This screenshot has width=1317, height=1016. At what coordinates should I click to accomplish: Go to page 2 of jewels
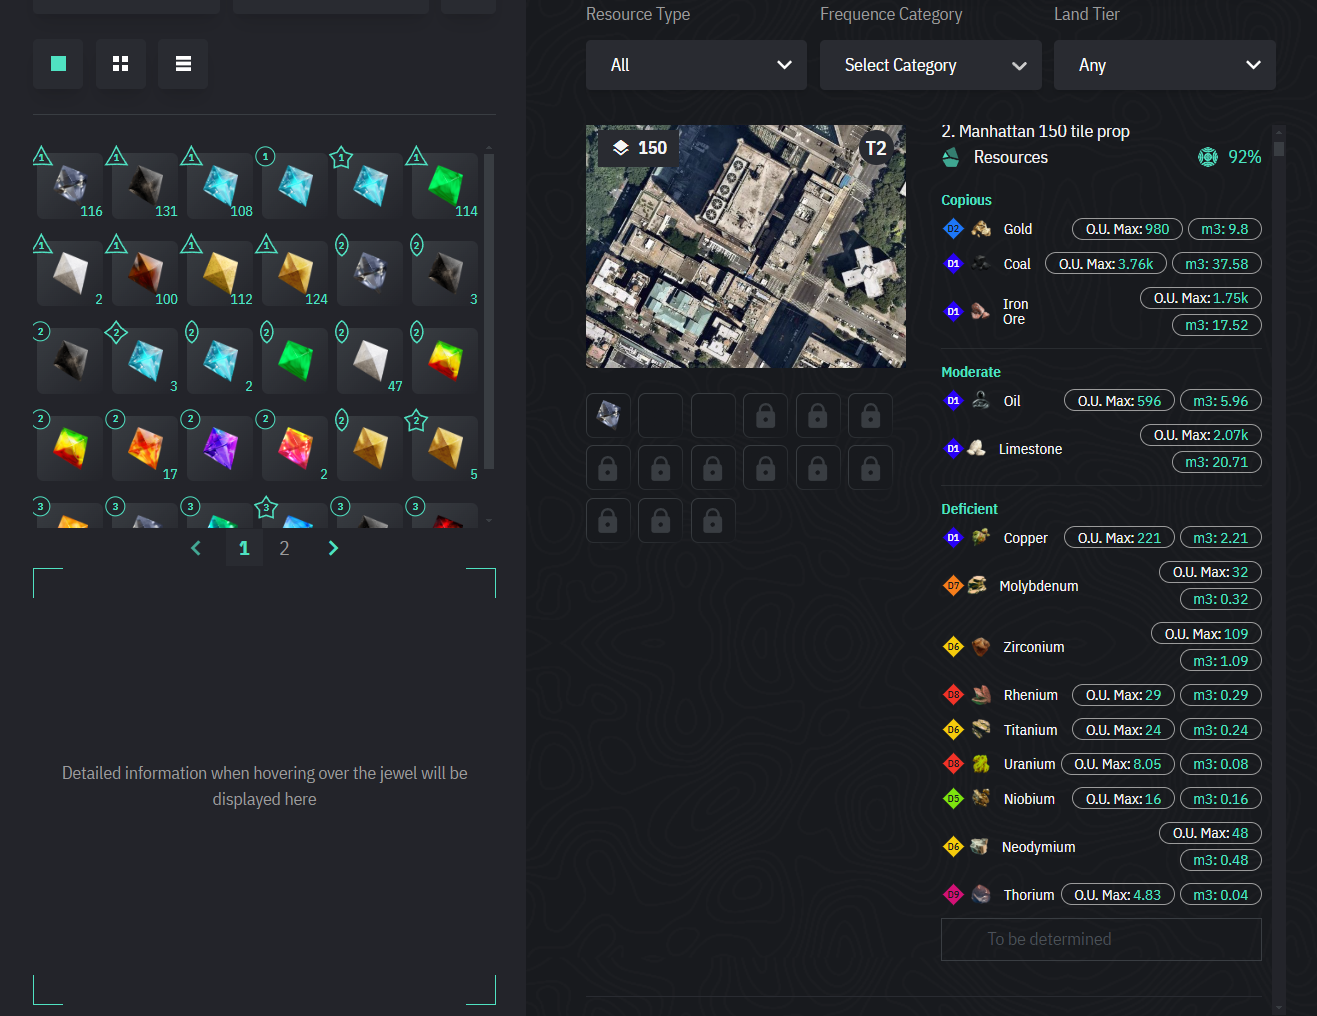coord(284,548)
